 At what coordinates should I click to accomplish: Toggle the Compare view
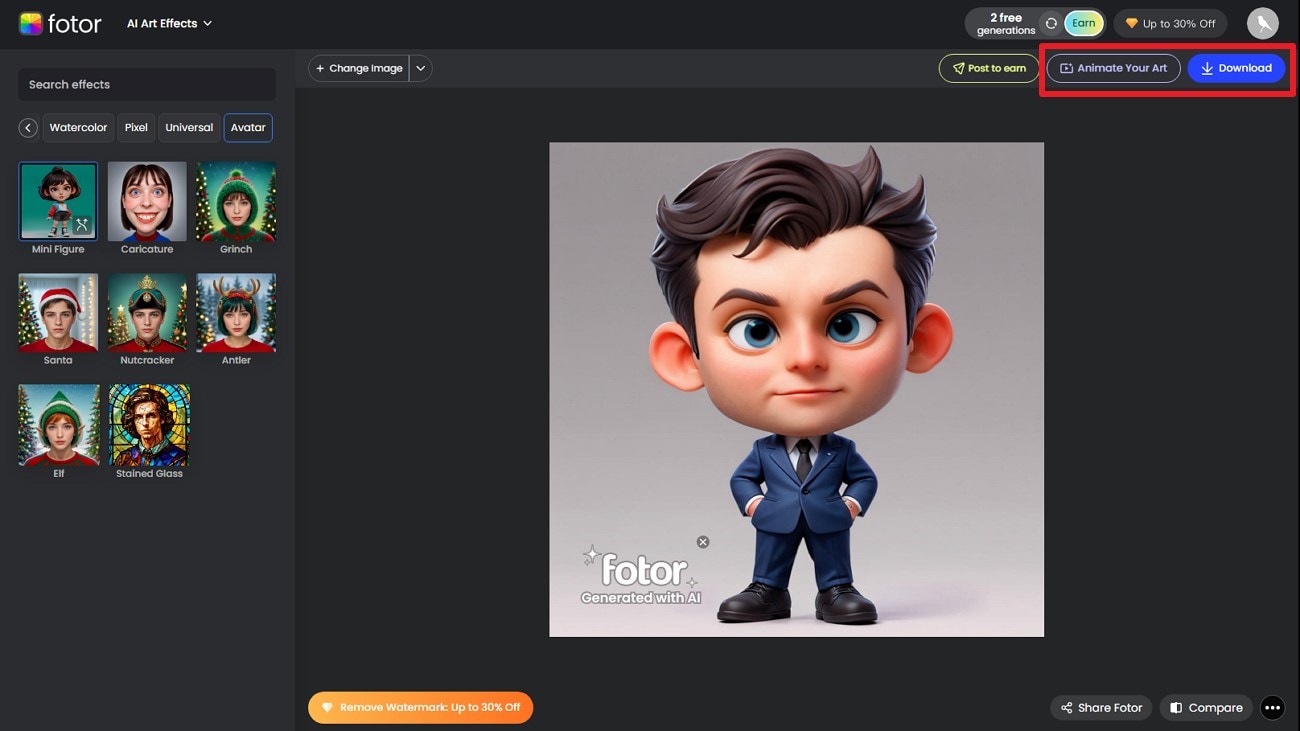pos(1206,707)
